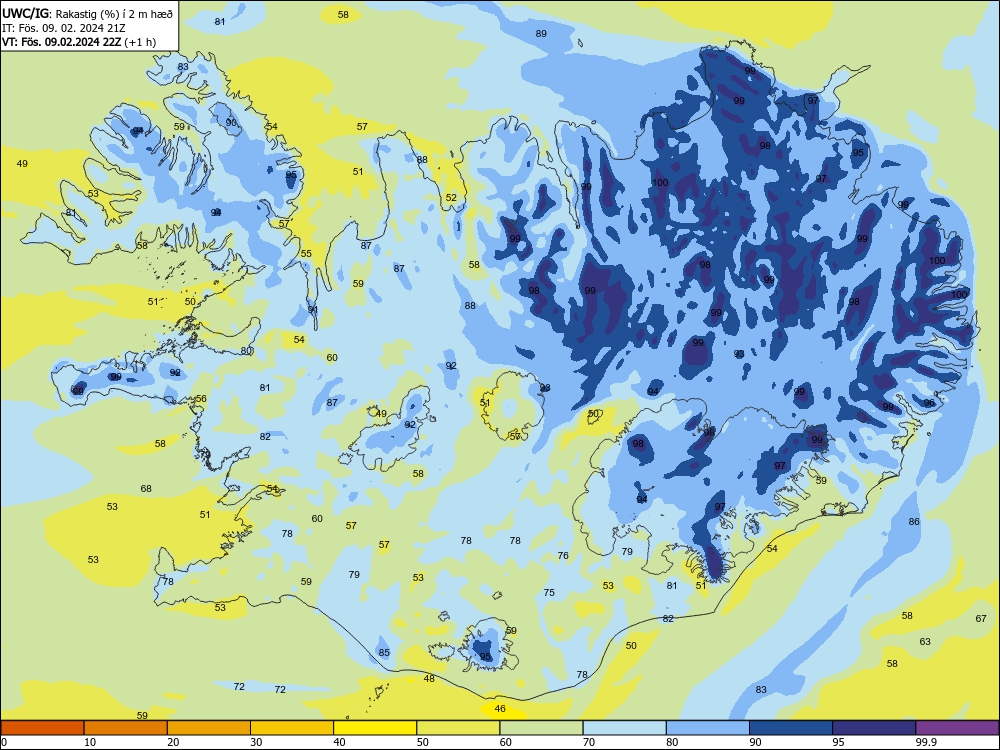Click the humidity value 52 on the map

point(451,198)
